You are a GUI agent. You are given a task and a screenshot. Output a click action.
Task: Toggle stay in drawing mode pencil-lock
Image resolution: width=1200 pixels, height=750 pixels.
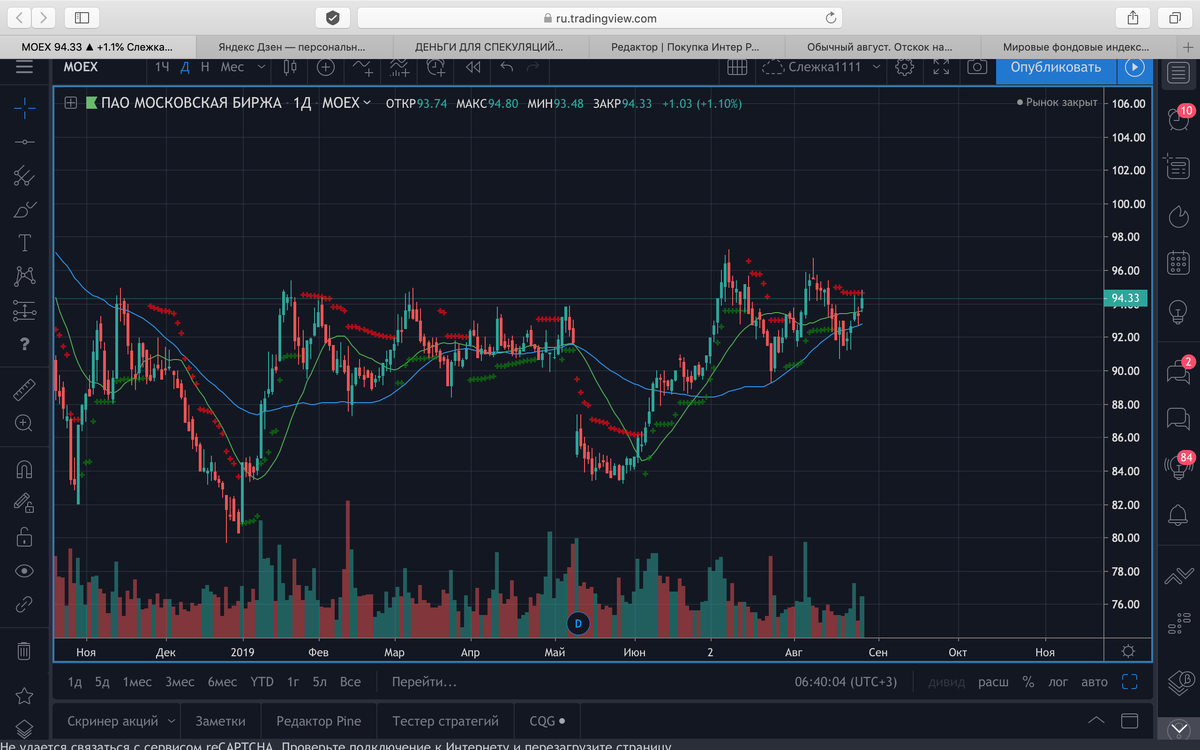click(24, 503)
